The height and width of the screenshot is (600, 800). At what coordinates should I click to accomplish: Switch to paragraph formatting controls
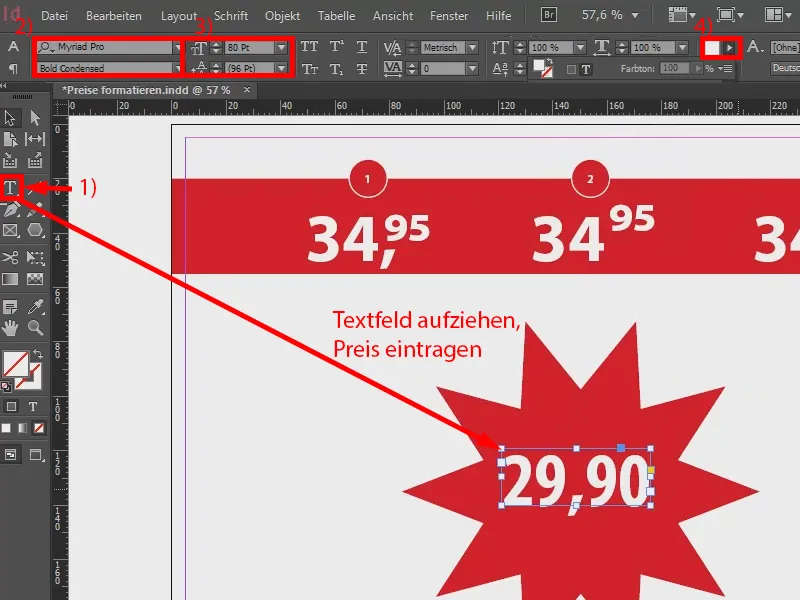point(13,68)
